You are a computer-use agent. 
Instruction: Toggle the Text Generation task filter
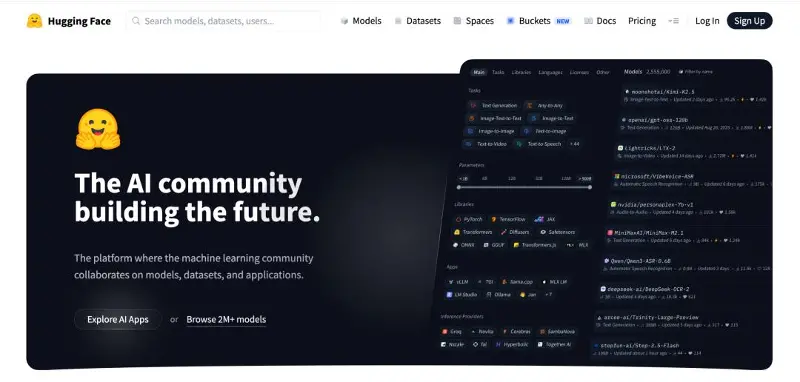pos(493,105)
